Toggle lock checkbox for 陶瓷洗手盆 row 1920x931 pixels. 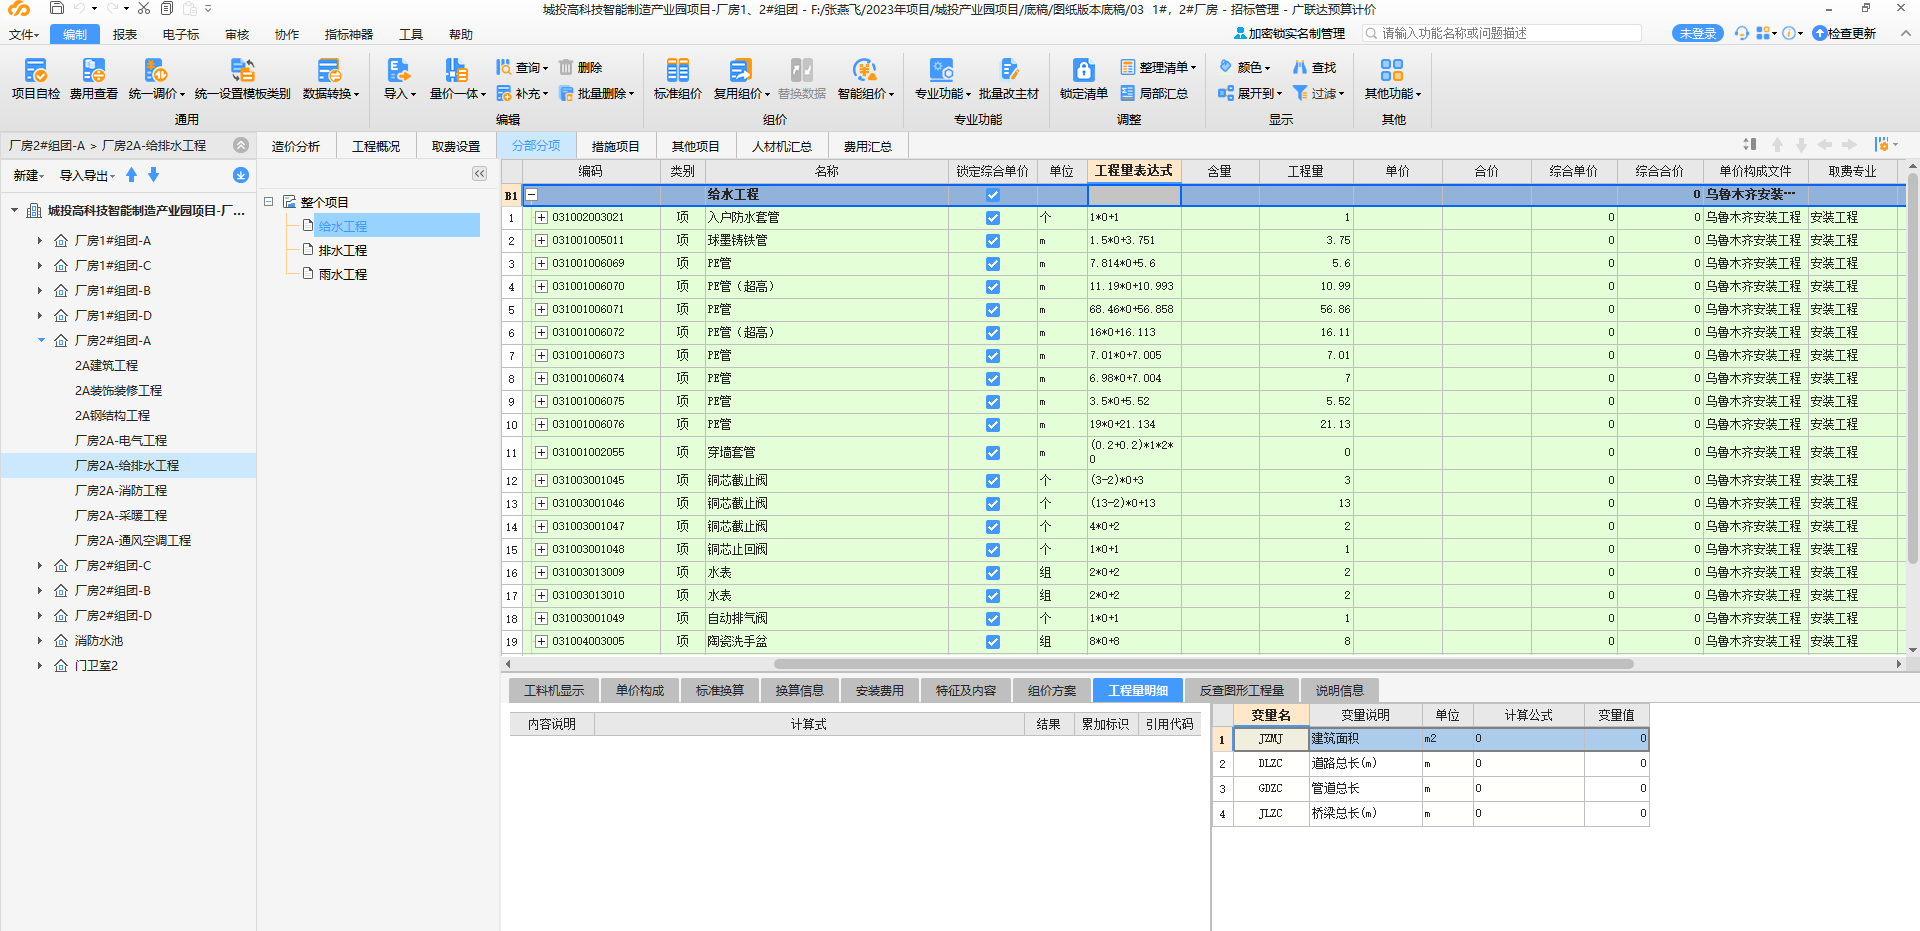(993, 641)
